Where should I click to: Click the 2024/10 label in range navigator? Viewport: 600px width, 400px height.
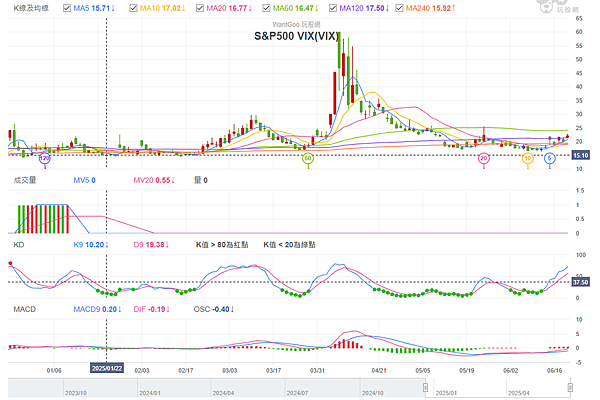point(373,393)
